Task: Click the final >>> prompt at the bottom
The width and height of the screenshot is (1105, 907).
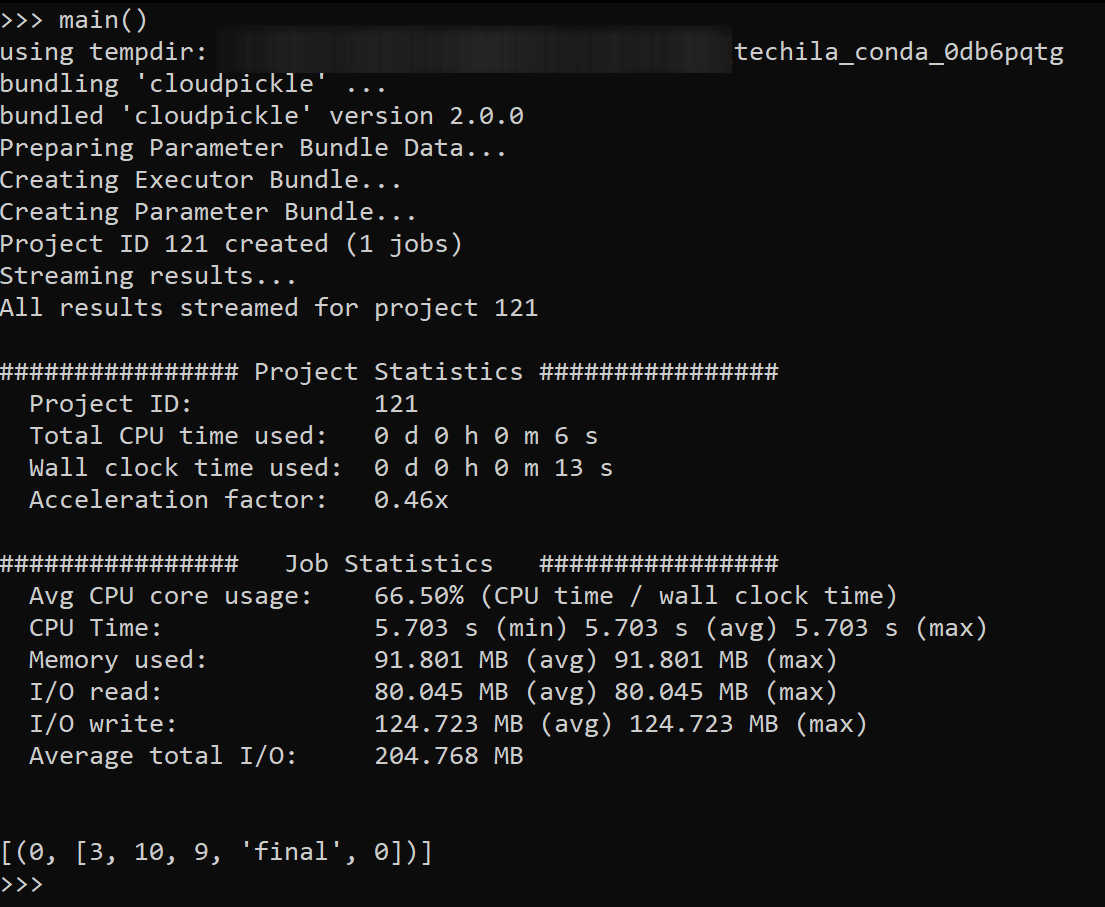Action: coord(22,884)
